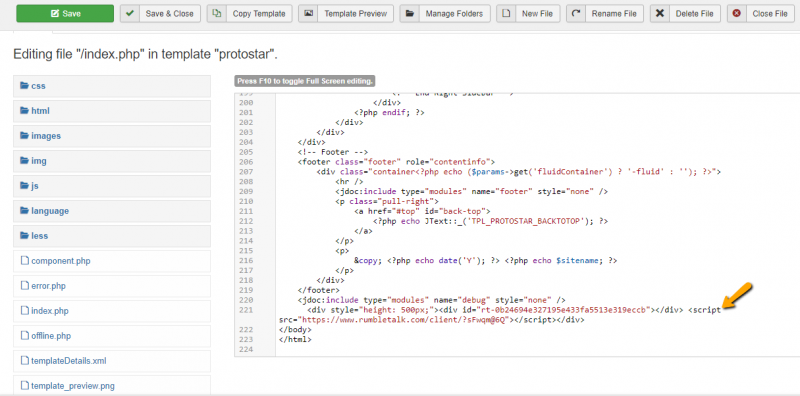The image size is (800, 396).
Task: Click the error.php file icon
Action: [24, 286]
